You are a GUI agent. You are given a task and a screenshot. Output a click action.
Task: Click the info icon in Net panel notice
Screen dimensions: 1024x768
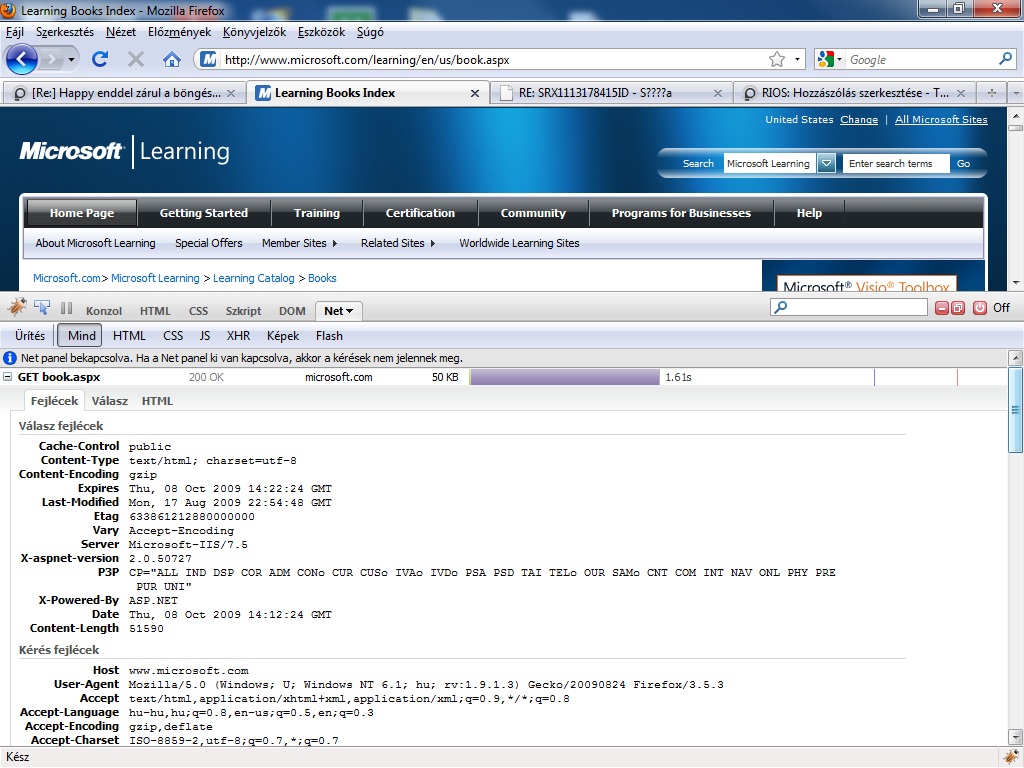[10, 358]
